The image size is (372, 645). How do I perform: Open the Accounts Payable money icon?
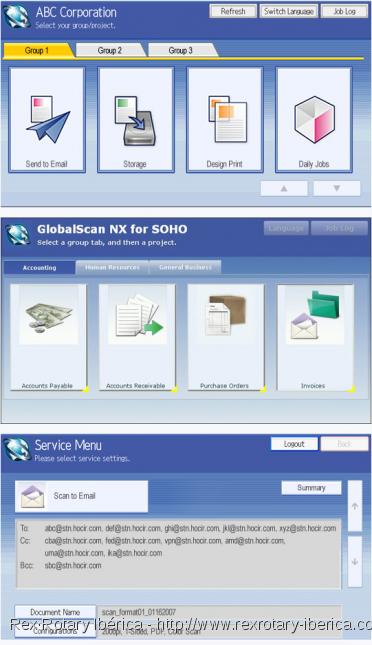(x=49, y=315)
